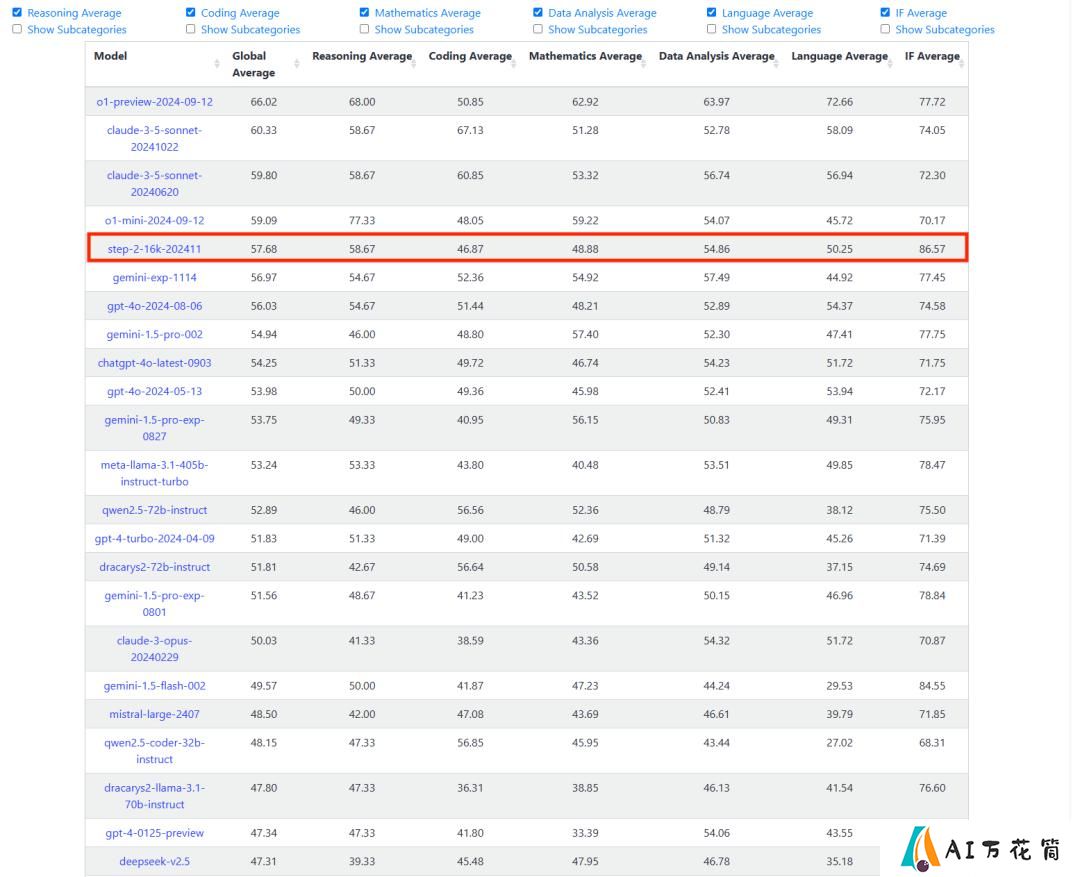Sort by Global Average sort arrows

point(297,63)
